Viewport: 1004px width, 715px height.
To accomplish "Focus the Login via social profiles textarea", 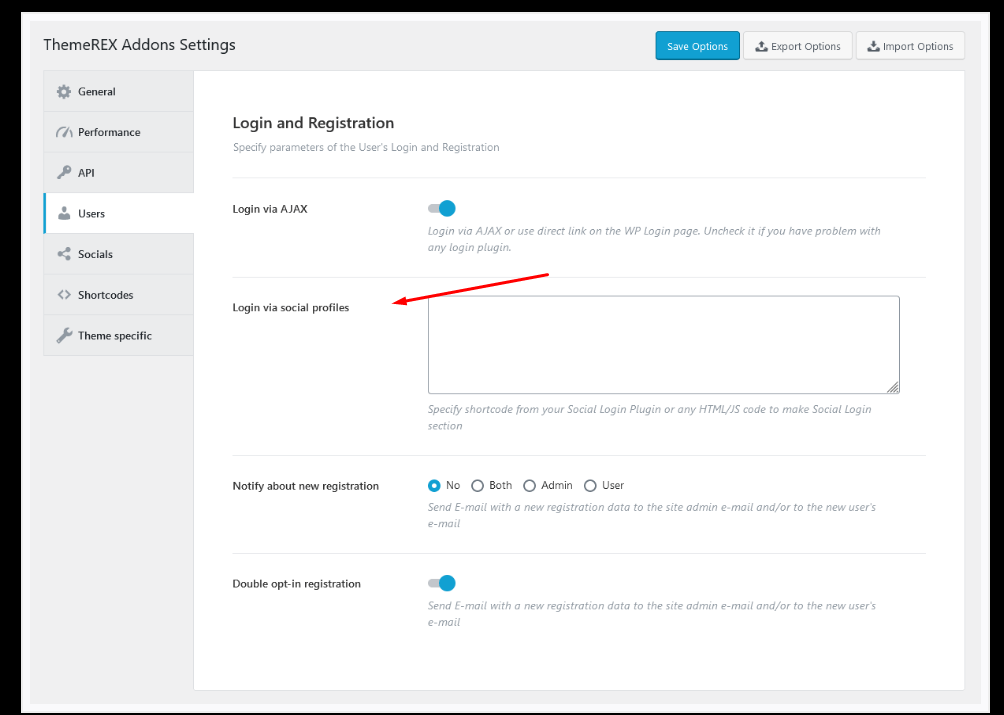I will (x=663, y=344).
